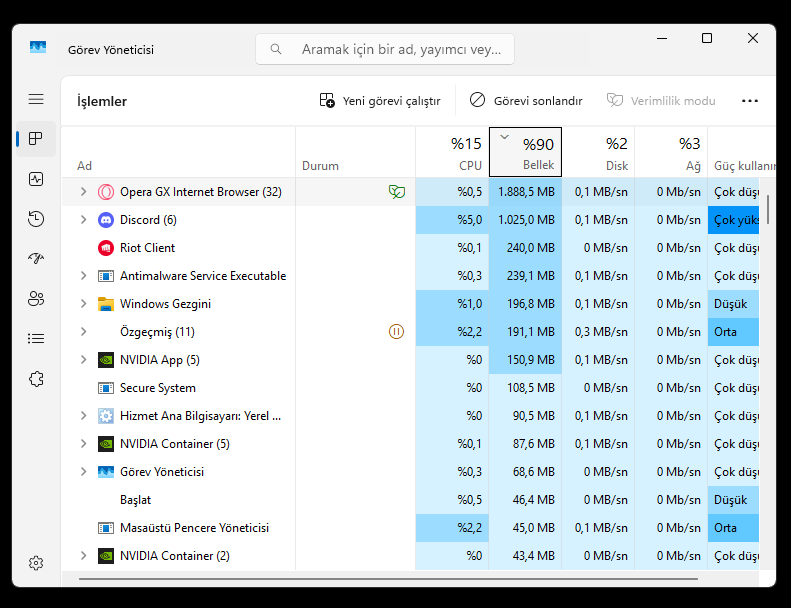Click the Task Manager app logo icon
Viewport: 791px width, 608px height.
click(38, 47)
